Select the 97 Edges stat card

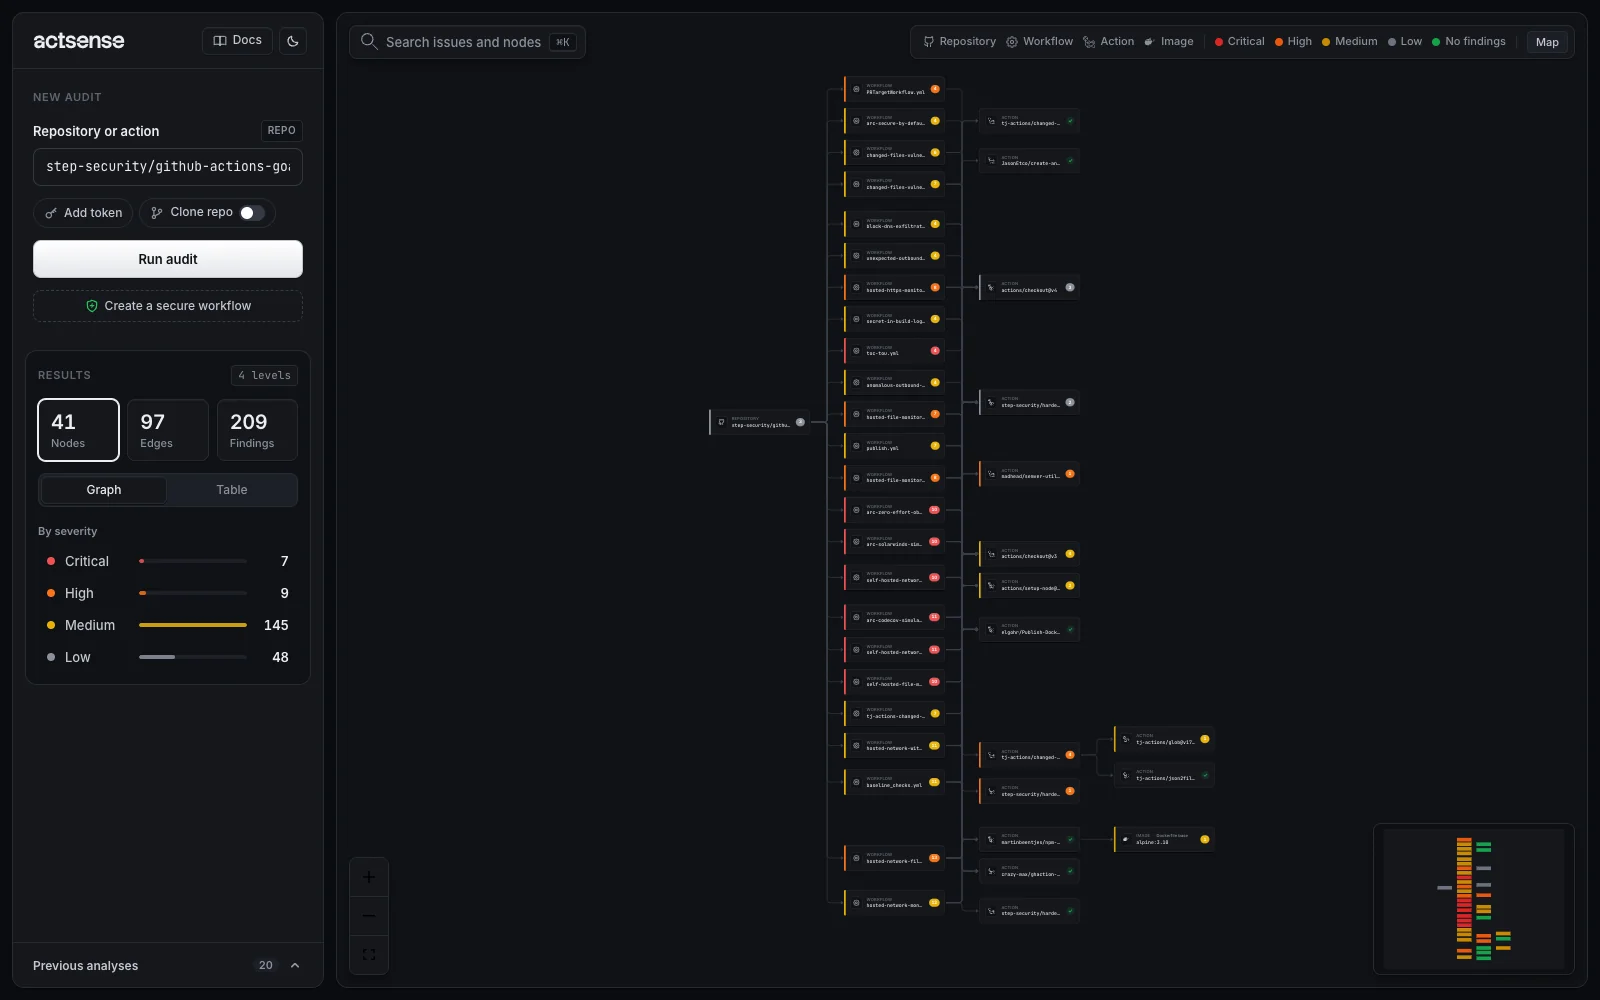168,430
